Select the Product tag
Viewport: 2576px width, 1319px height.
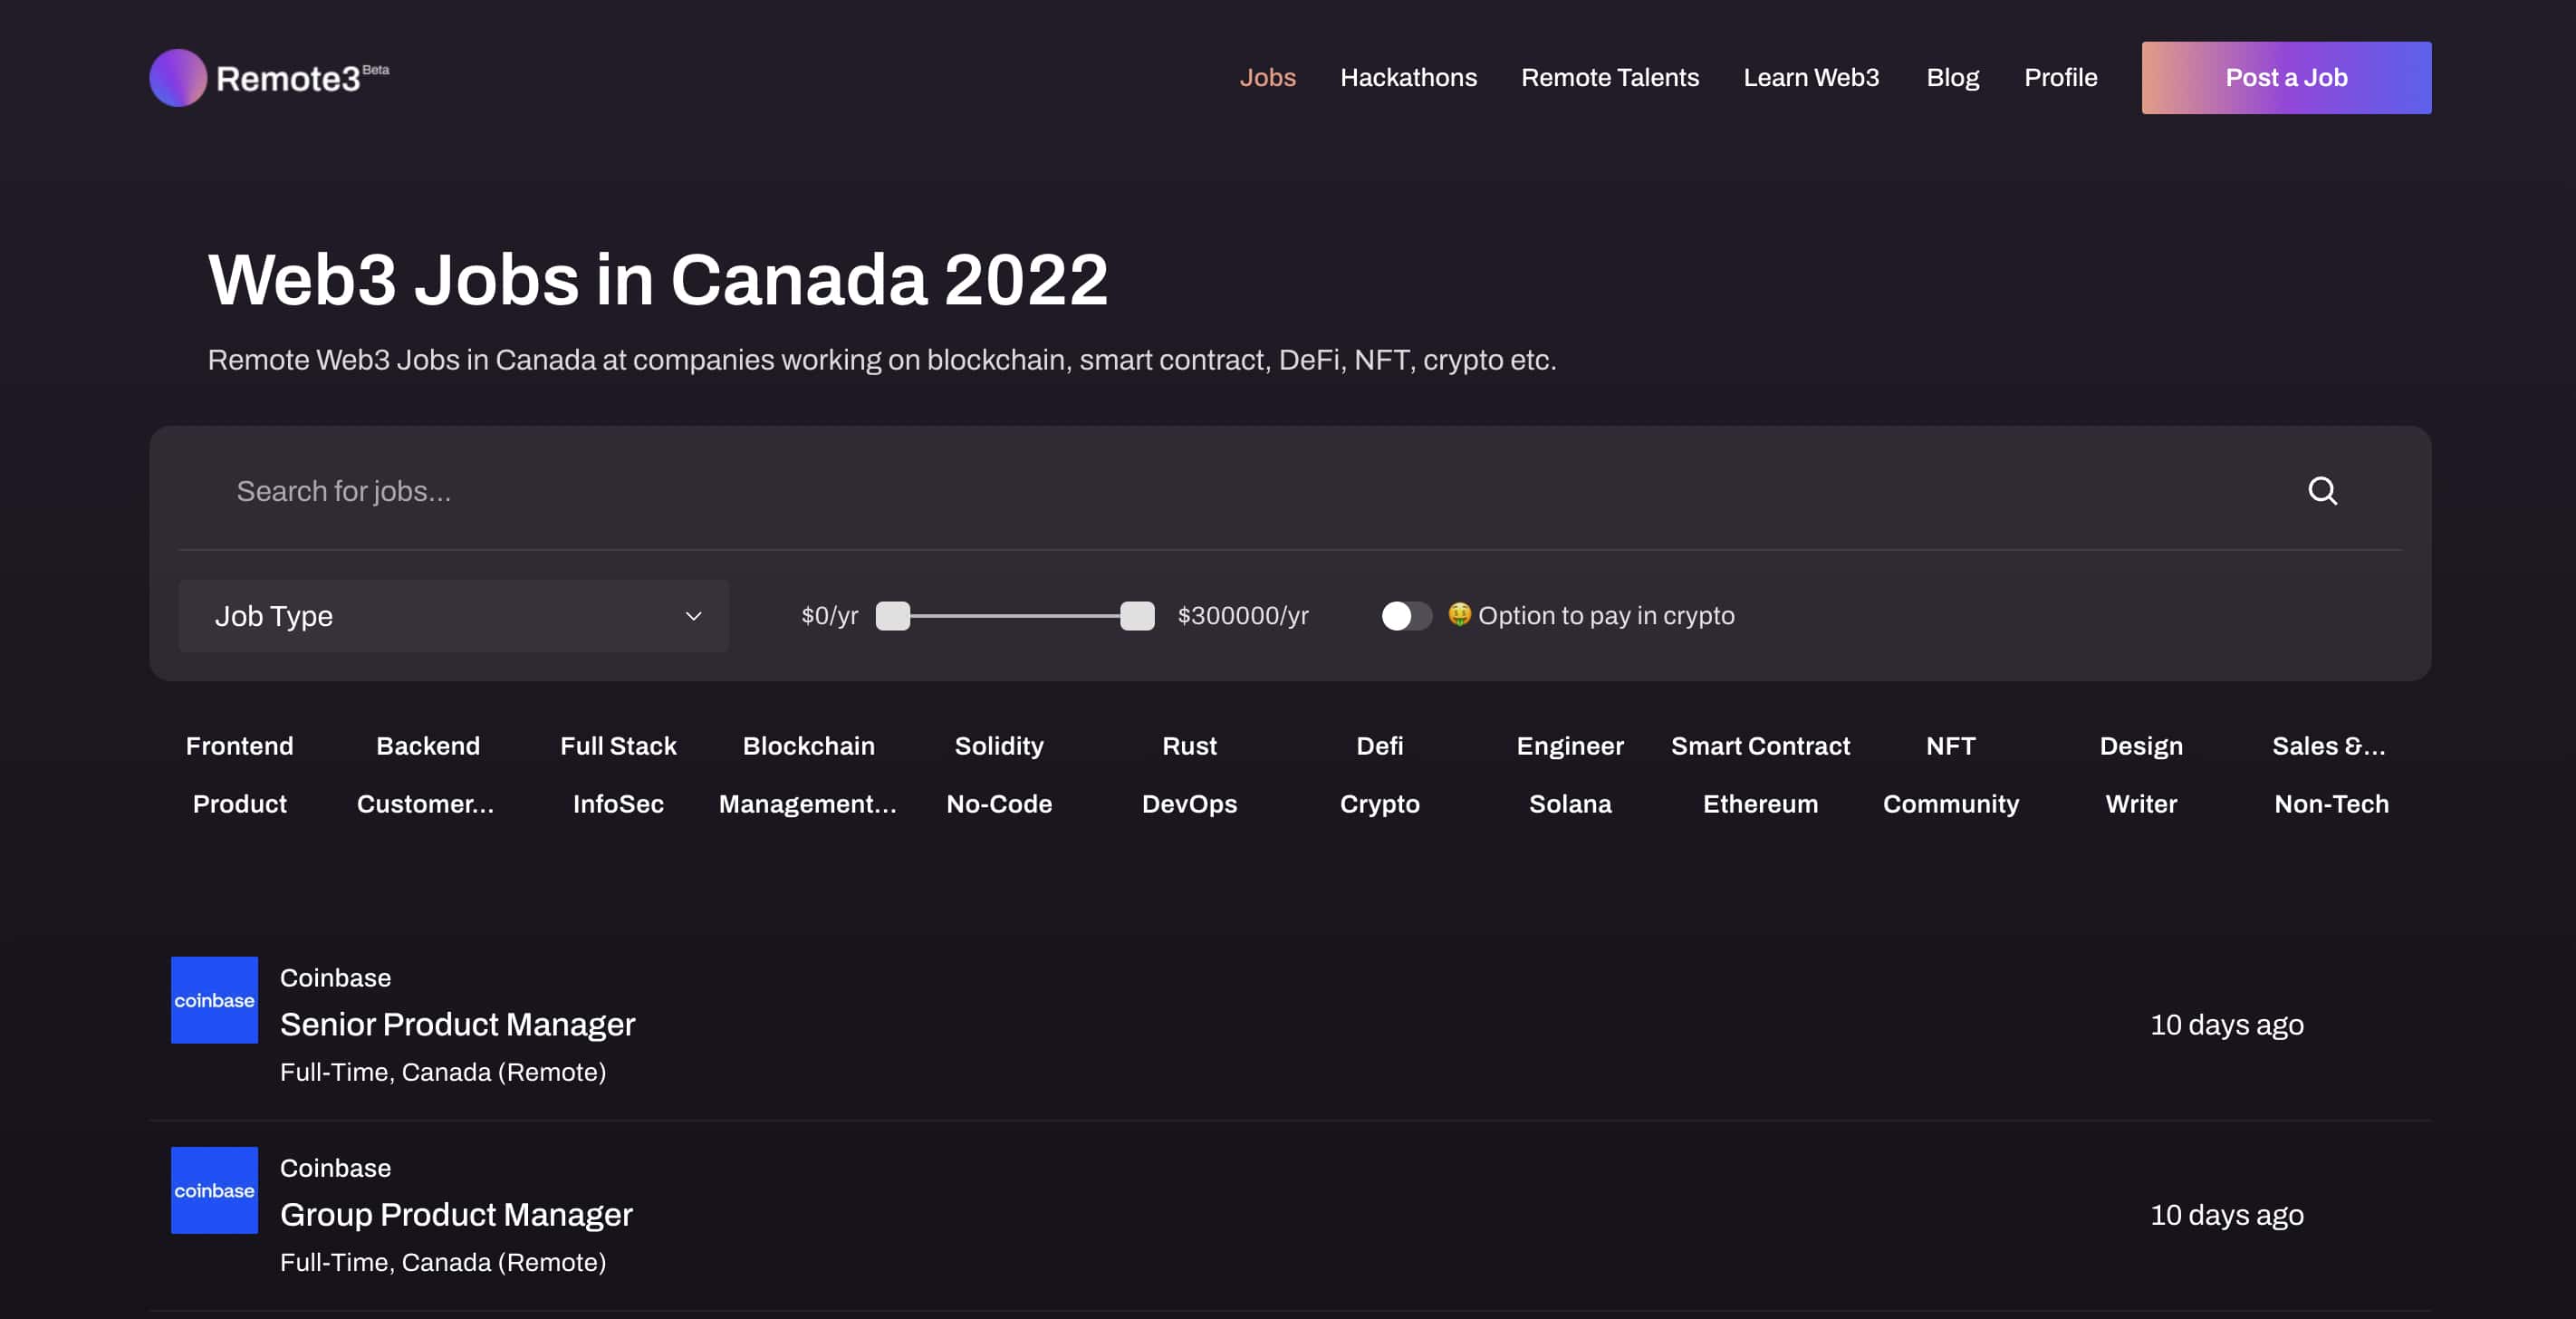tap(240, 804)
